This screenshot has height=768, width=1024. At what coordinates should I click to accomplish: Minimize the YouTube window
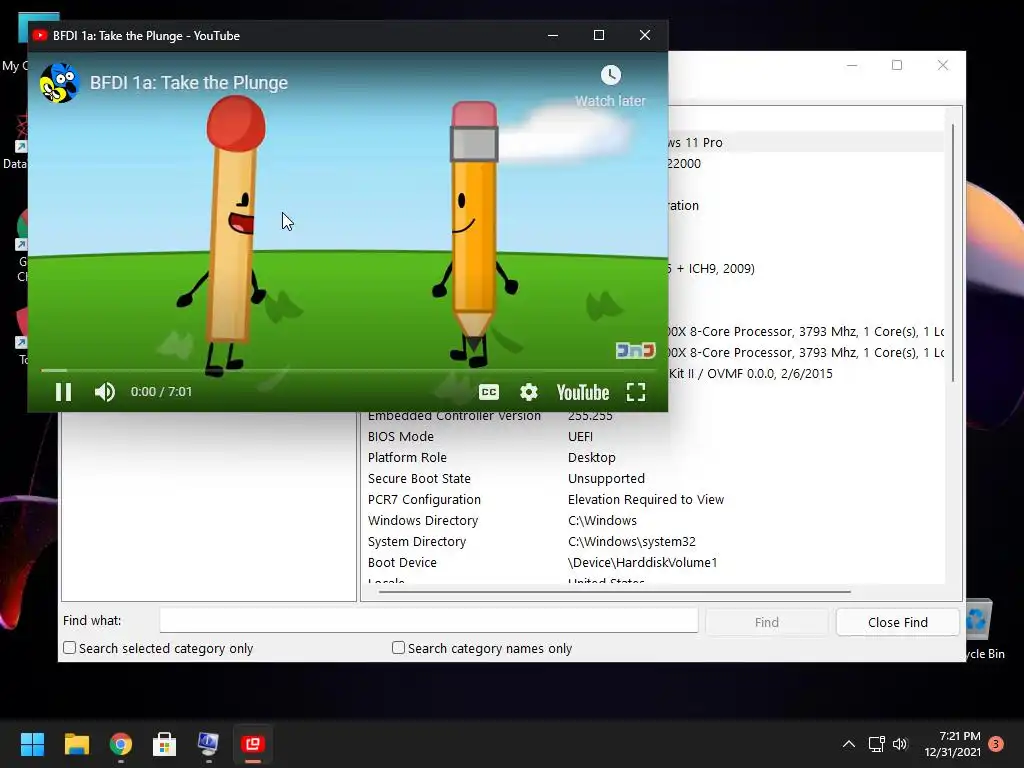pos(553,35)
